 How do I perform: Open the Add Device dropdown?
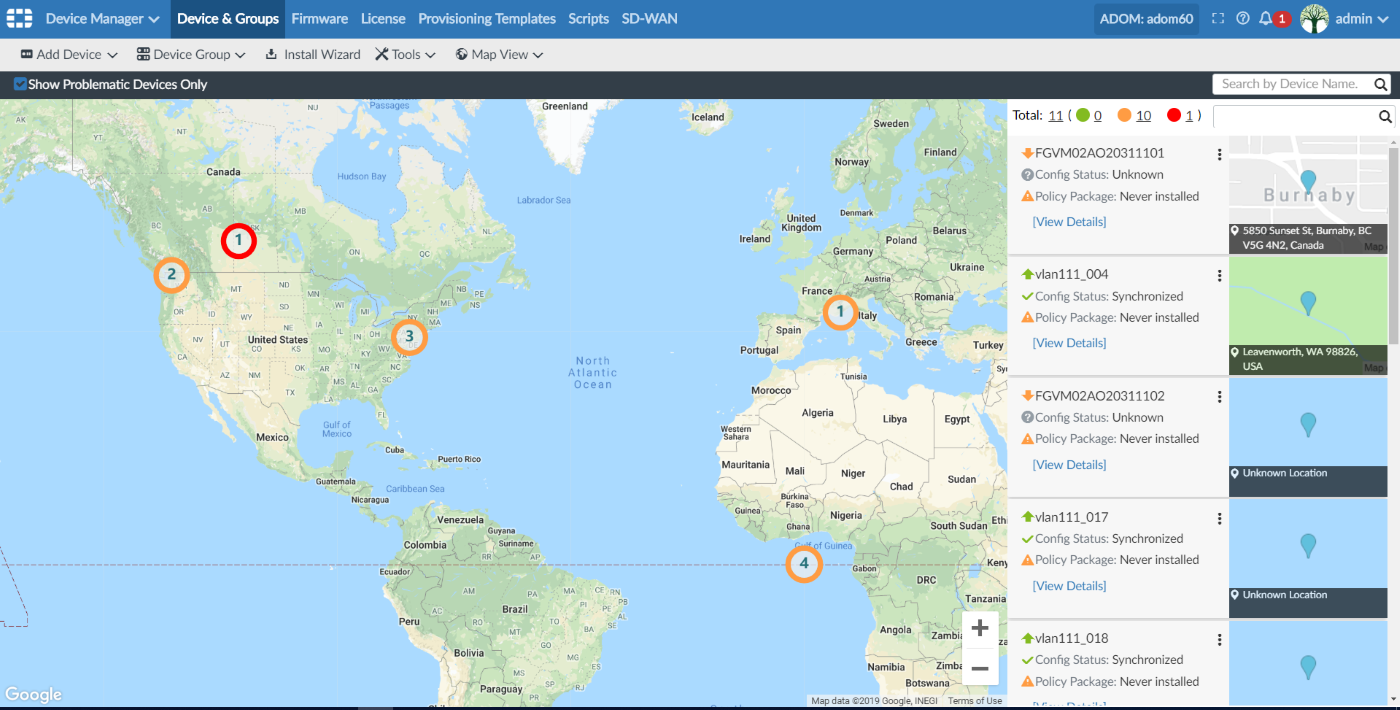point(67,54)
